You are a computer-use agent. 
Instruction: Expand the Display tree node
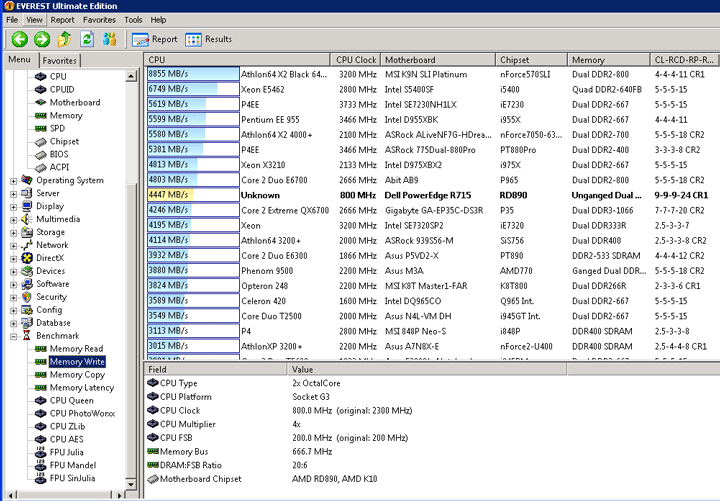[13, 207]
